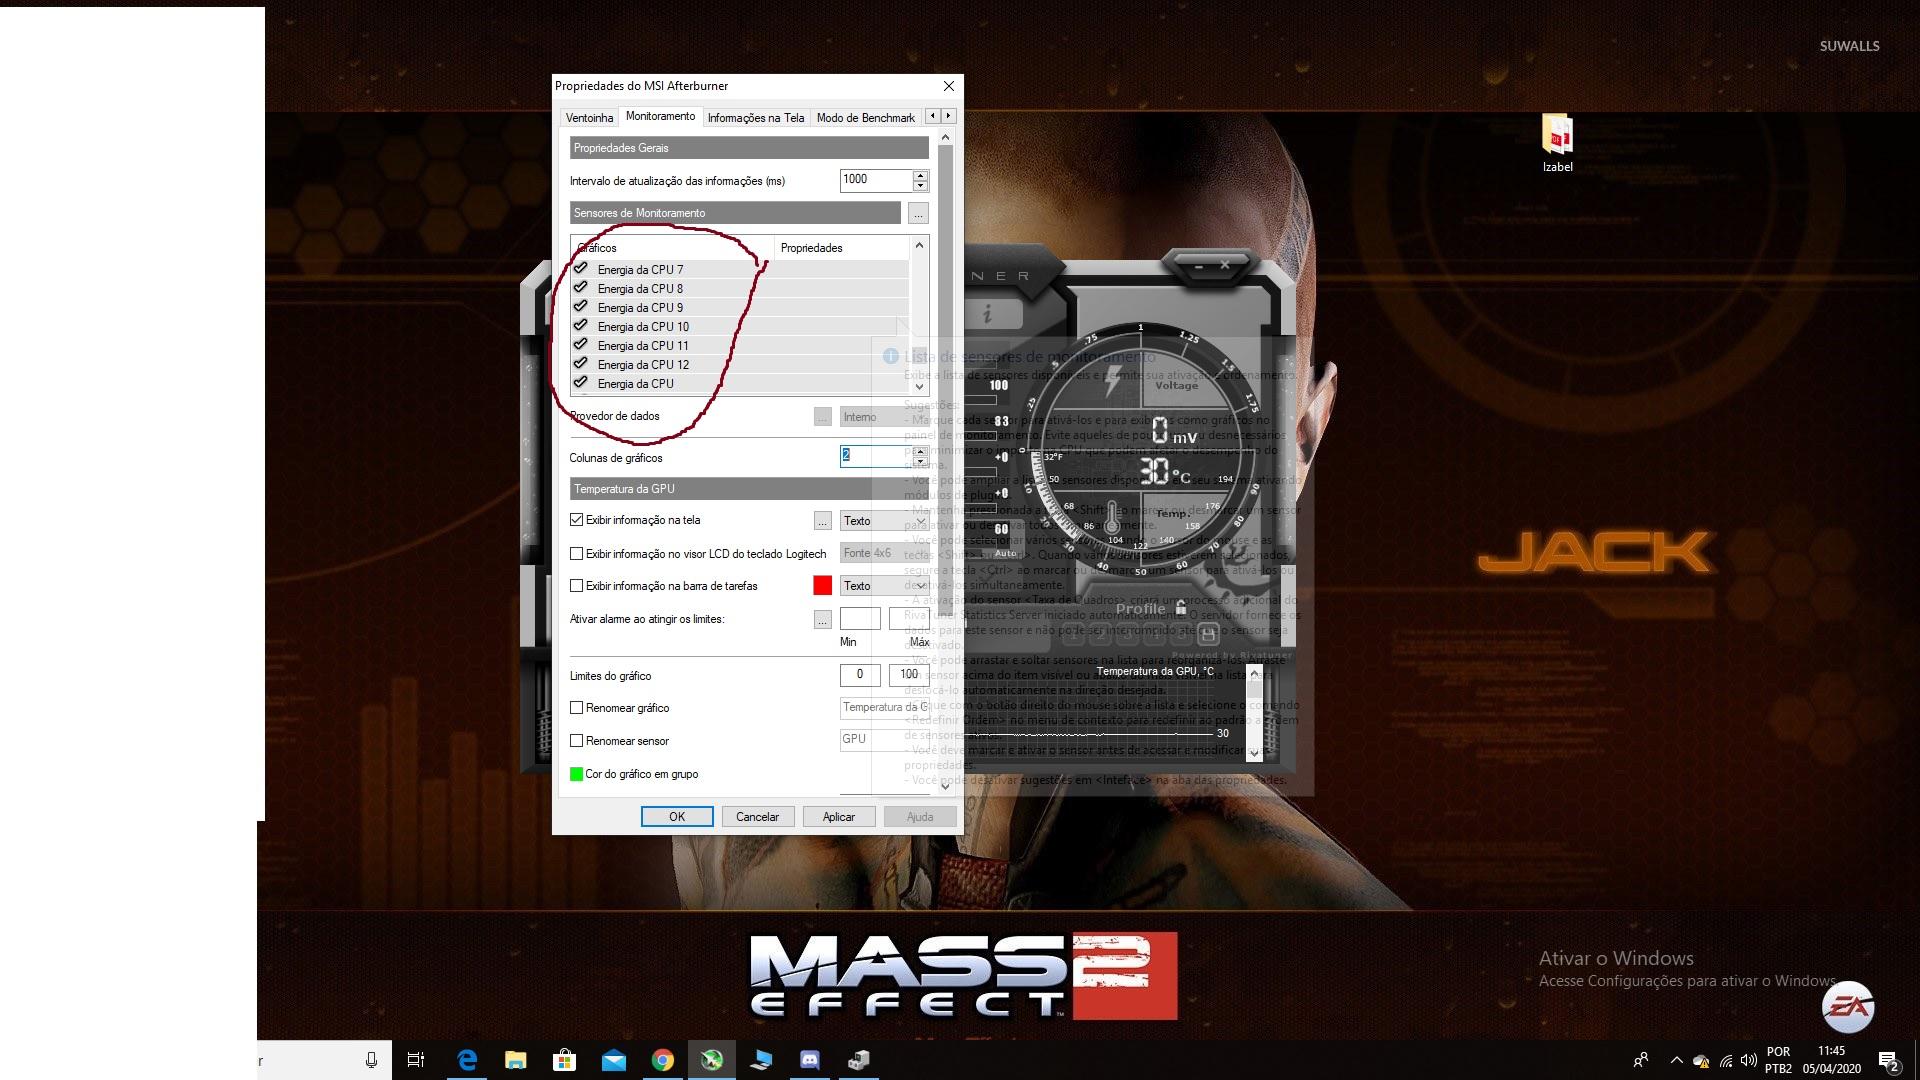Increase update interval with up stepper
The height and width of the screenshot is (1080, 1920).
click(920, 175)
